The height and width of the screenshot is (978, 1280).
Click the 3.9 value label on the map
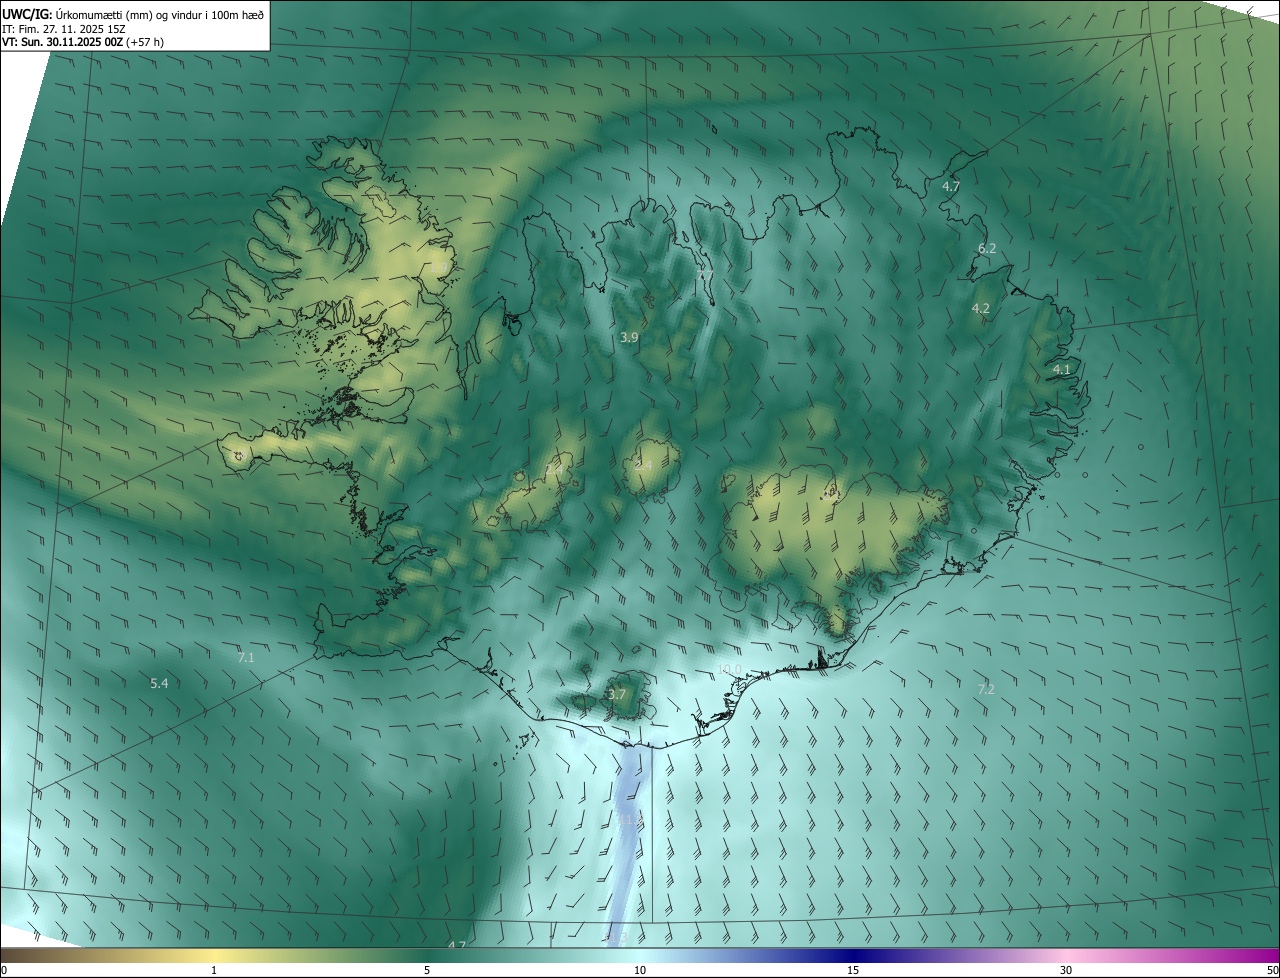629,338
